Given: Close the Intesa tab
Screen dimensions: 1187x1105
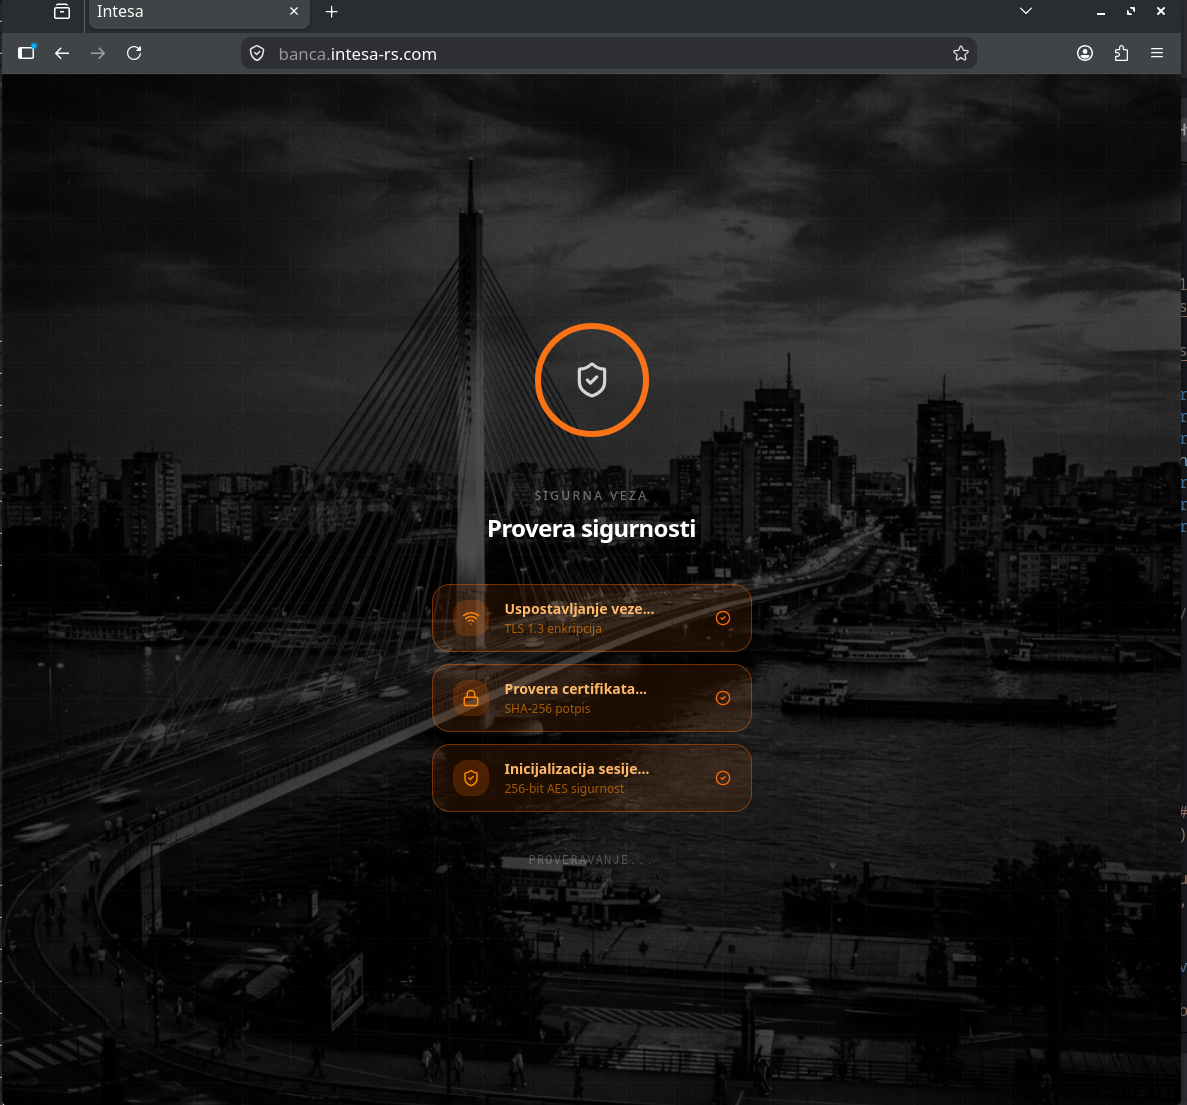Looking at the screenshot, I should coord(294,11).
